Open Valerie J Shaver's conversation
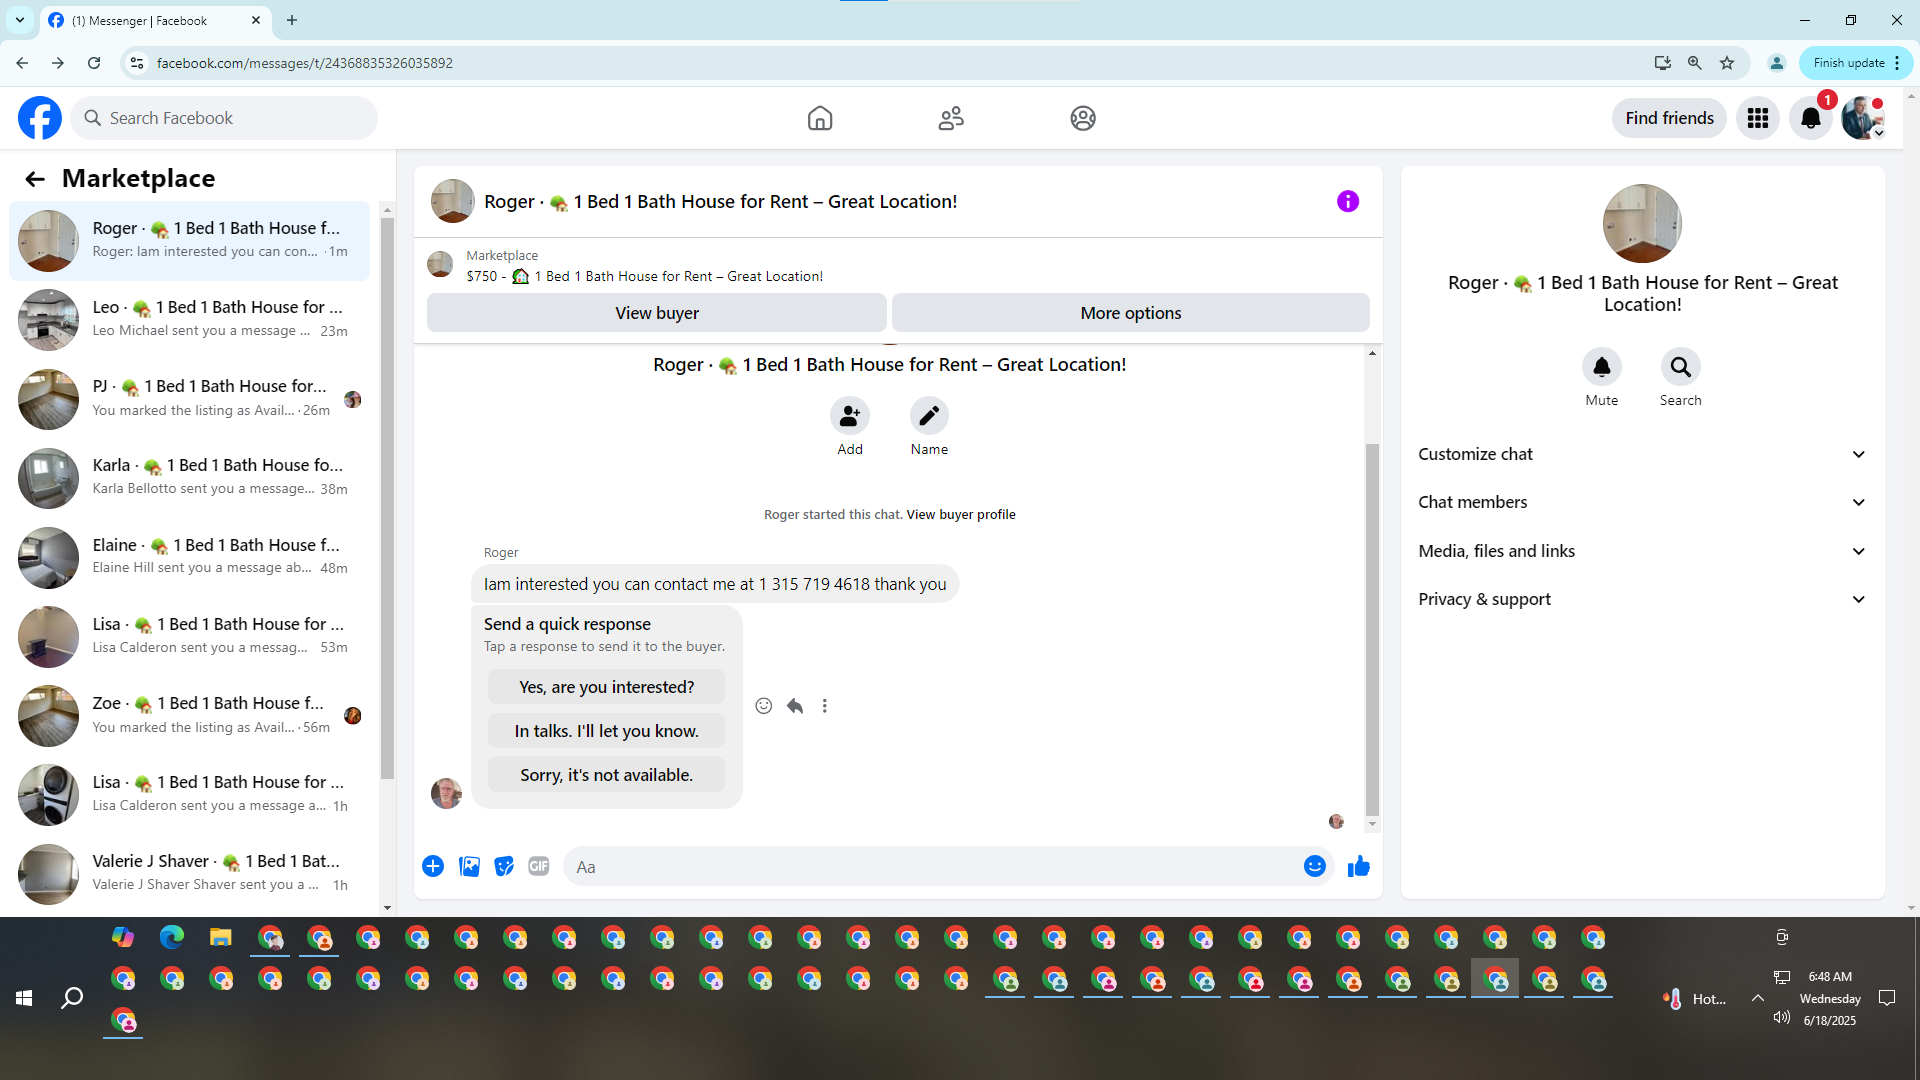Image resolution: width=1920 pixels, height=1080 pixels. tap(190, 874)
